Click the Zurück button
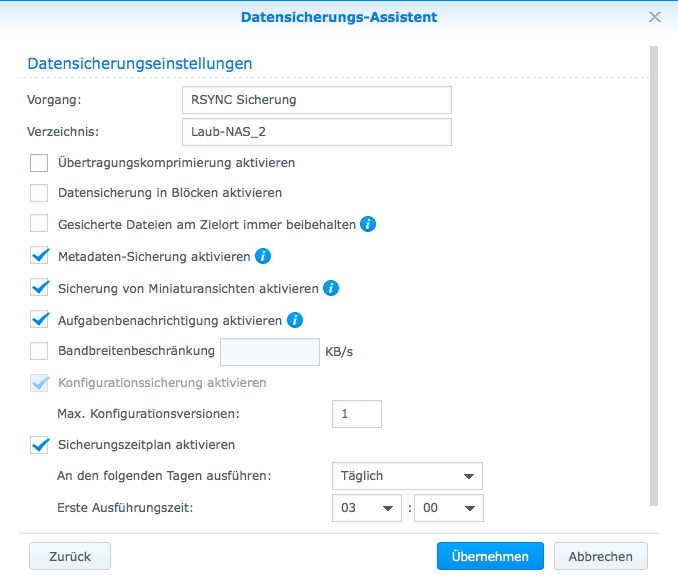Viewport: 678px width, 578px height. tap(70, 556)
